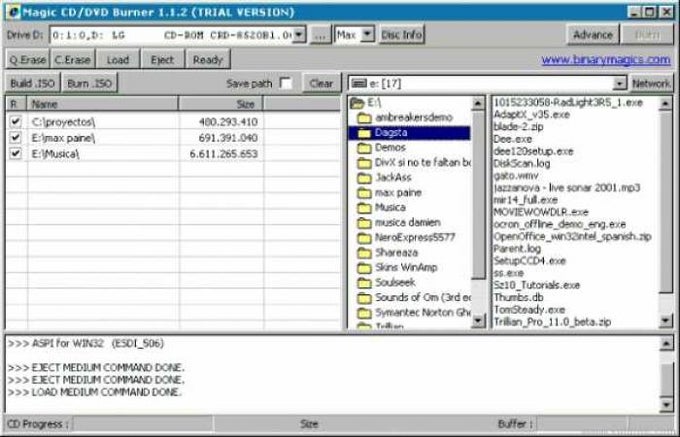Click the folder tree scrollbar up arrow
680x437 pixels.
click(478, 103)
